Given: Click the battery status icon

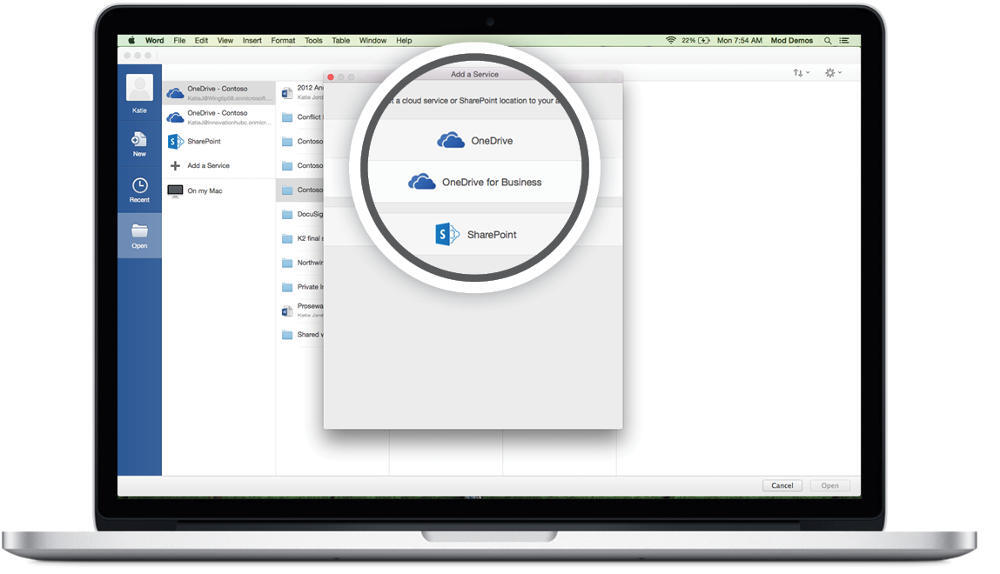Looking at the screenshot, I should point(703,40).
